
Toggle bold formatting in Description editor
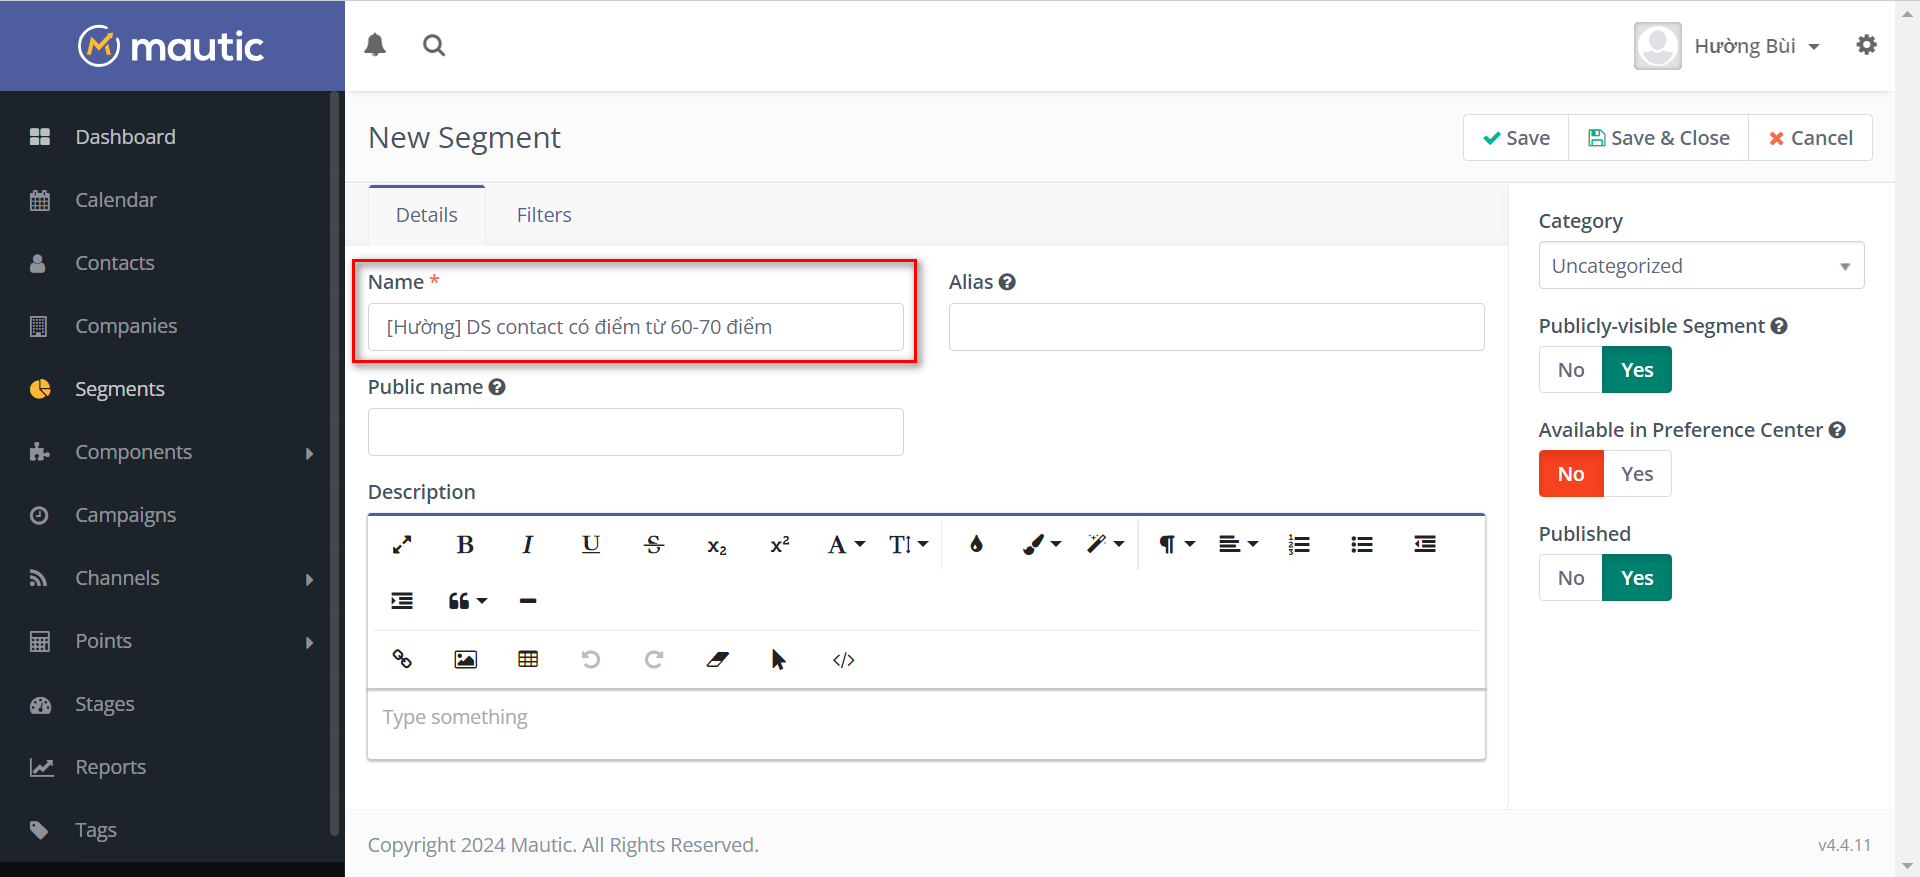coord(465,545)
